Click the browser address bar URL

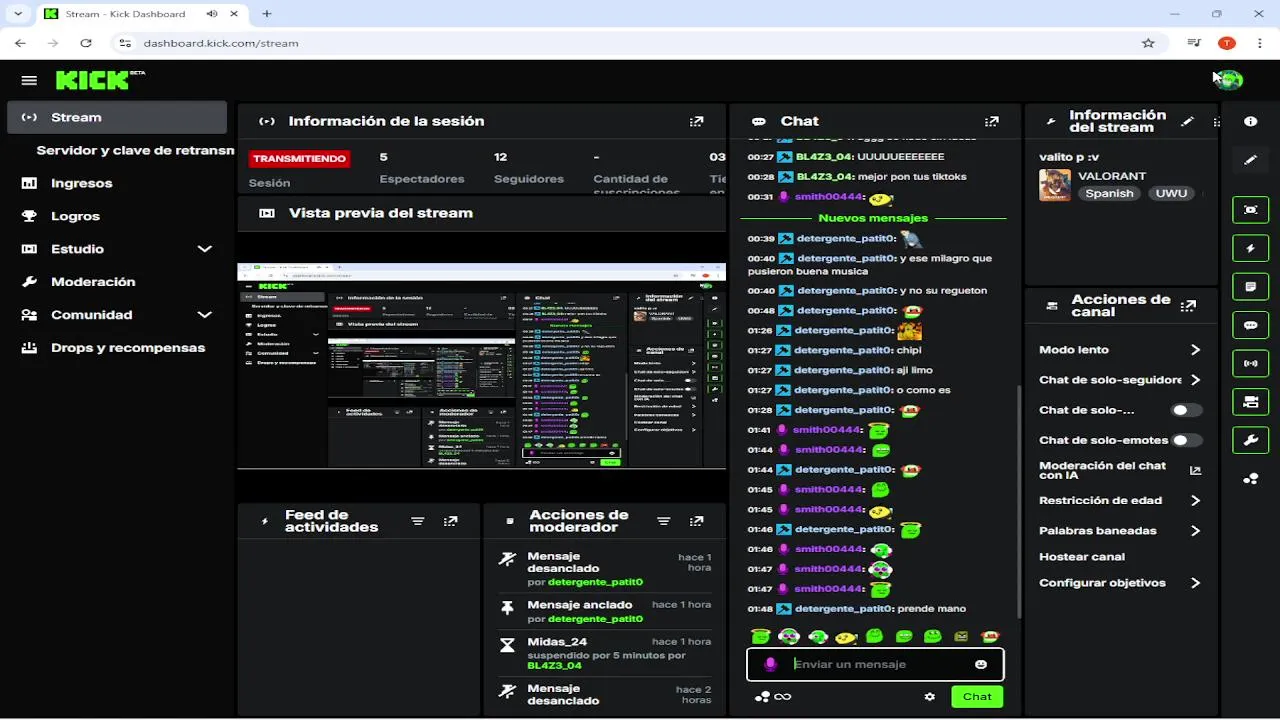coord(221,43)
